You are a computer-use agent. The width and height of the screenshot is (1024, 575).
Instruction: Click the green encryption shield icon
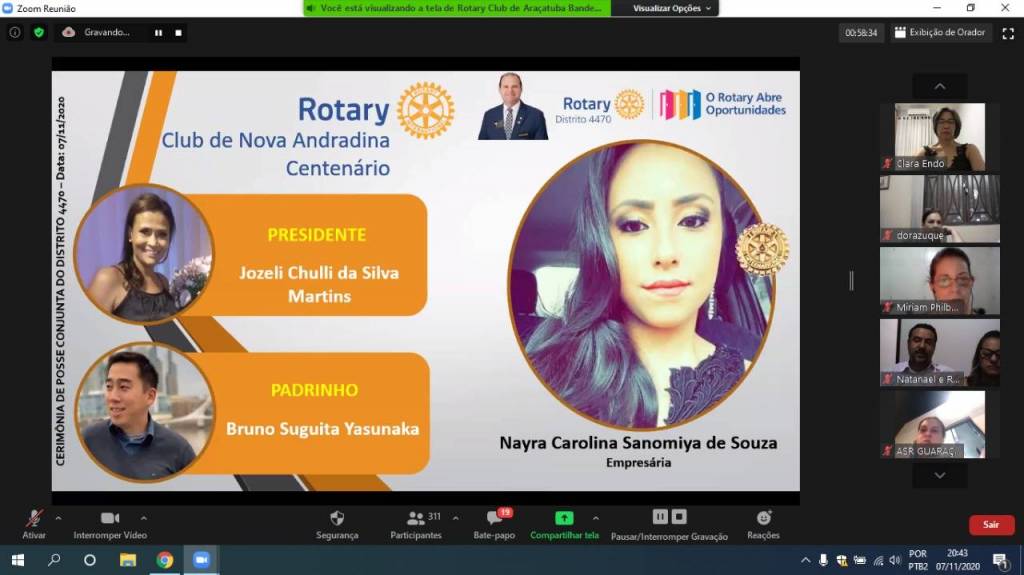(x=39, y=32)
